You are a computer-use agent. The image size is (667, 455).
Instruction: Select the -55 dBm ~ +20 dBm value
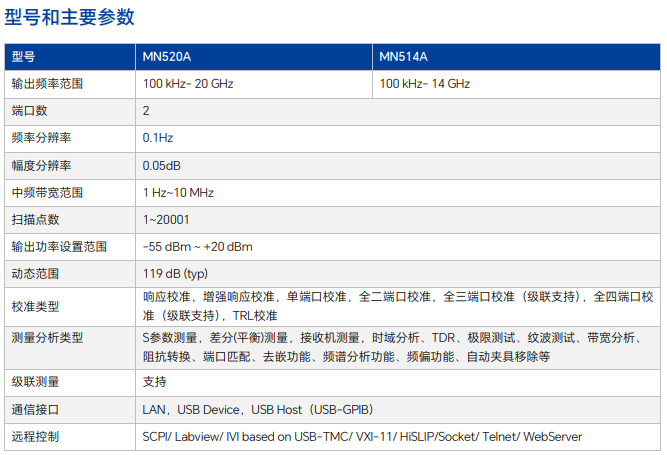[198, 246]
